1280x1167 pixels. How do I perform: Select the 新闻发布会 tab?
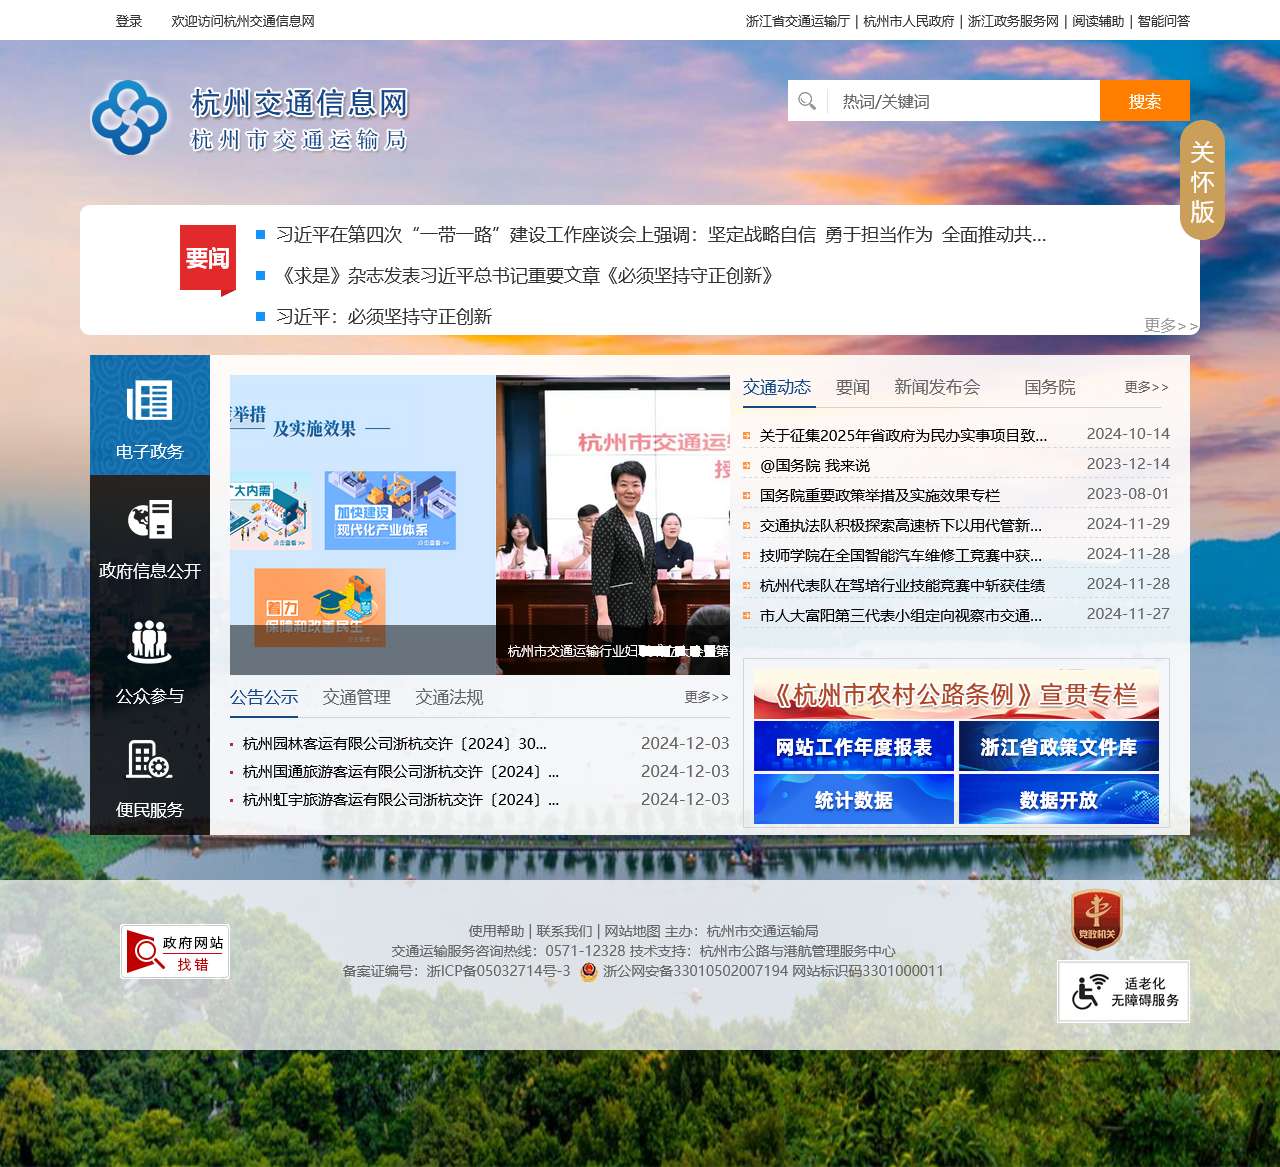[937, 387]
